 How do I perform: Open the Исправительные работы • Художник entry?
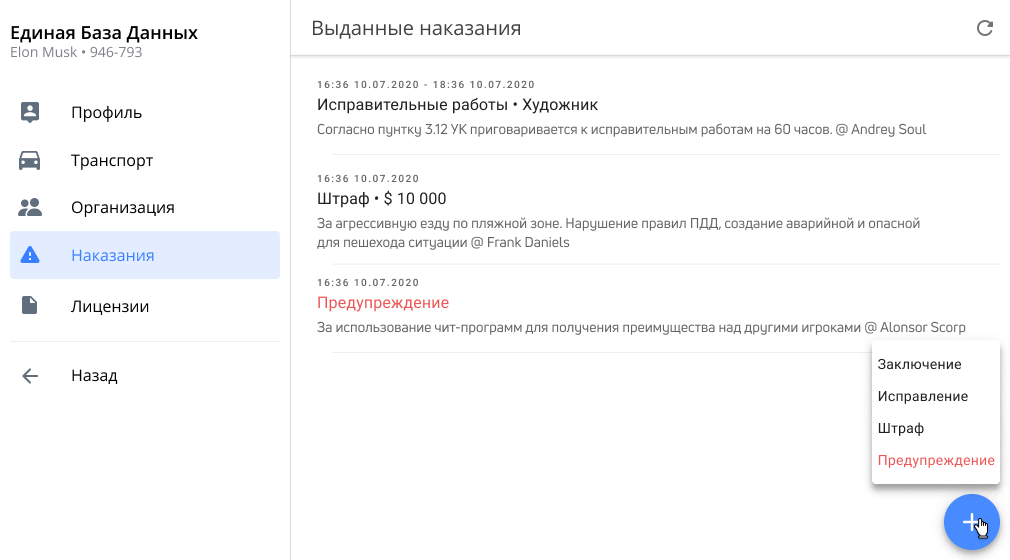pos(457,105)
